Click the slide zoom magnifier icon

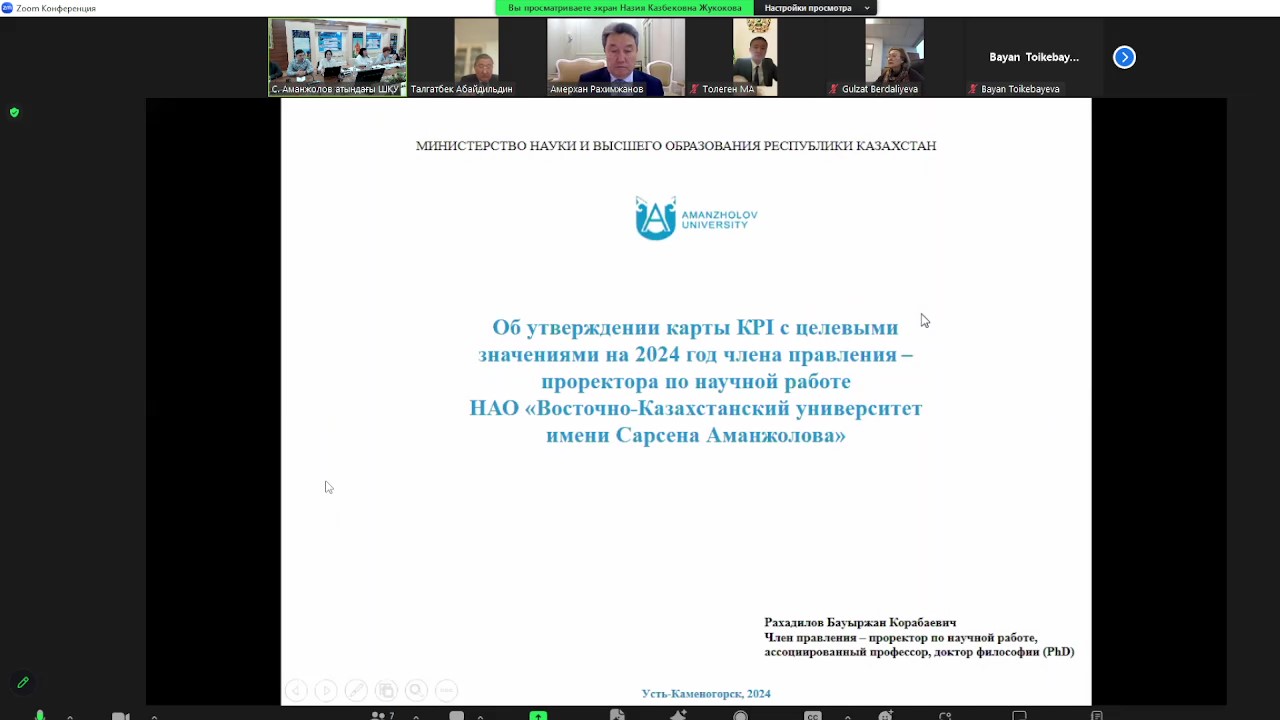[x=416, y=690]
